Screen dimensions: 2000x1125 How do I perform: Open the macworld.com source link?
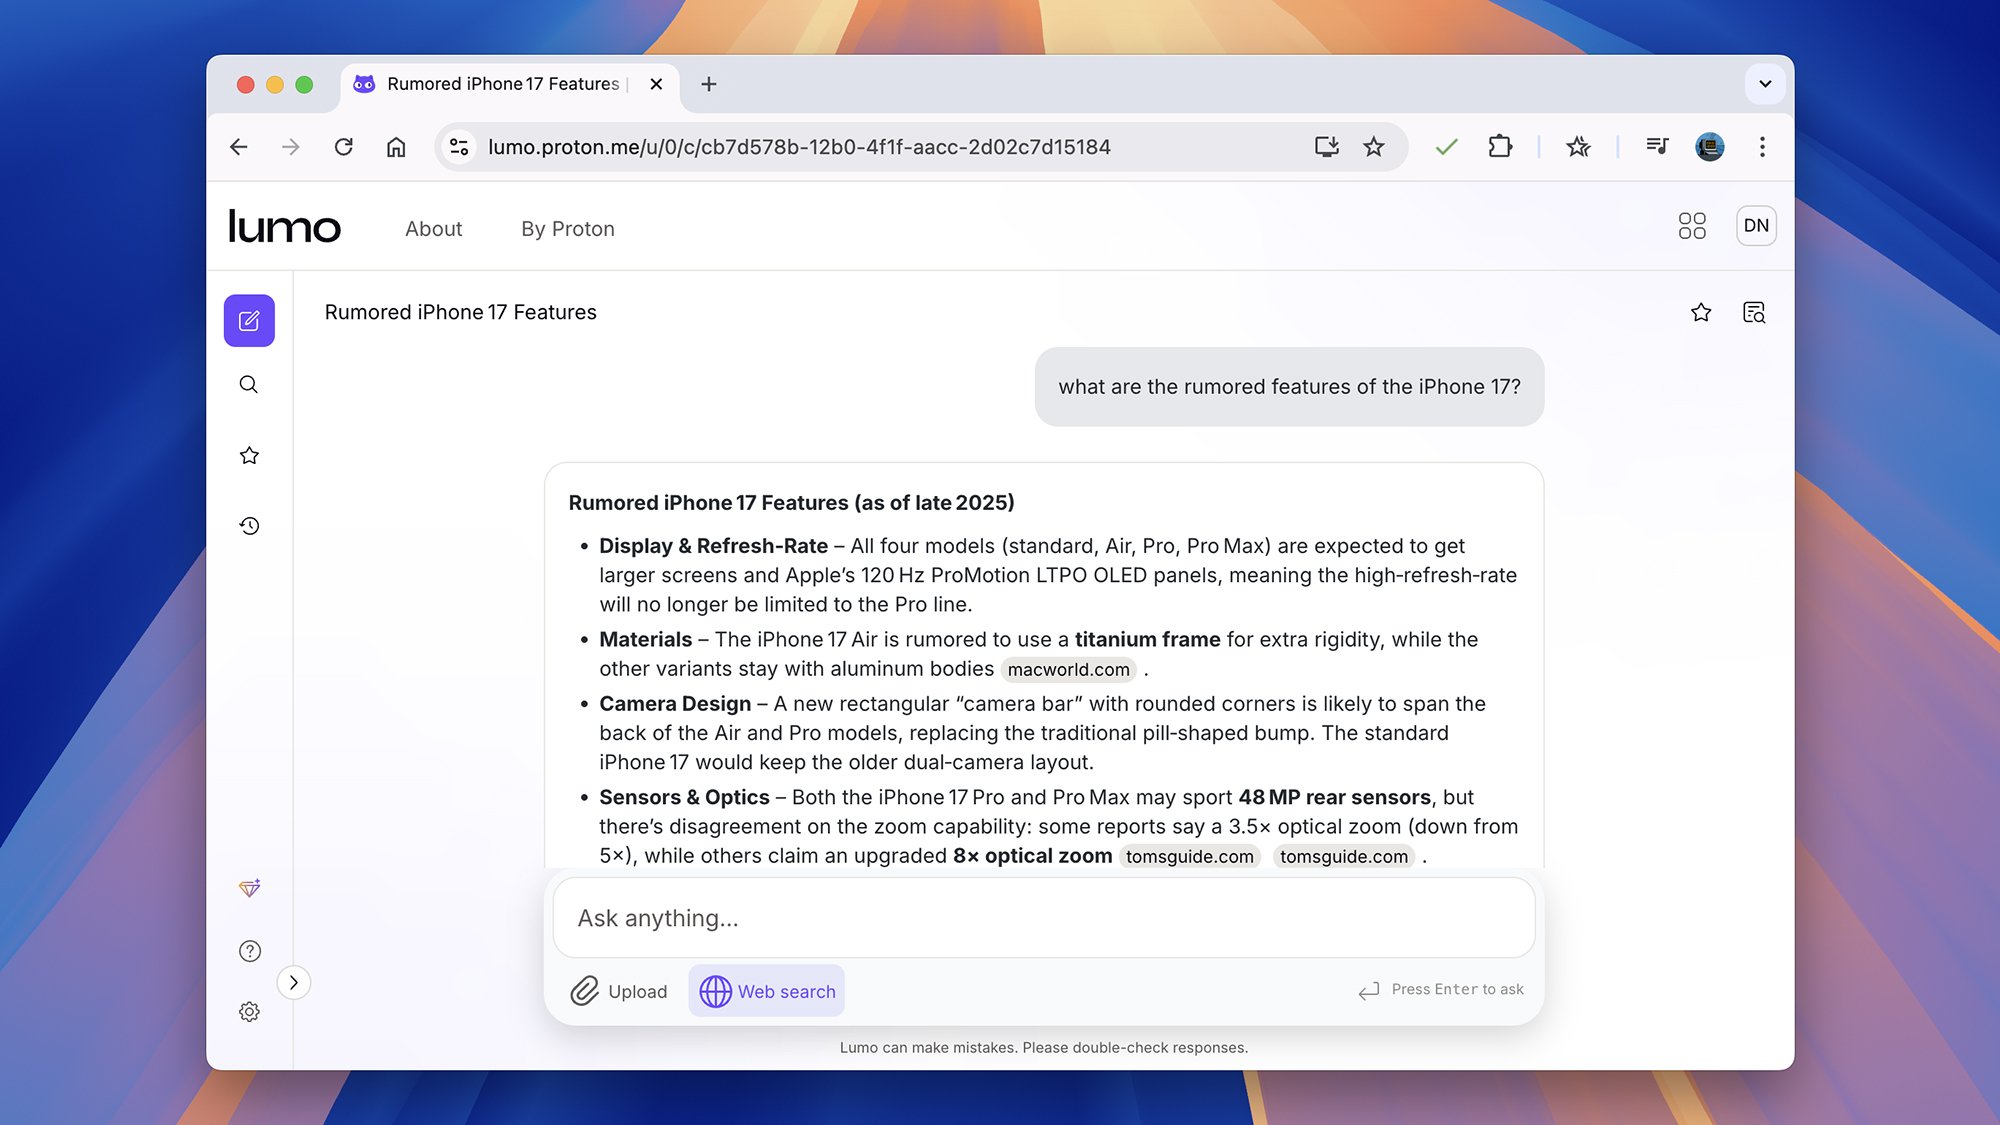tap(1068, 670)
